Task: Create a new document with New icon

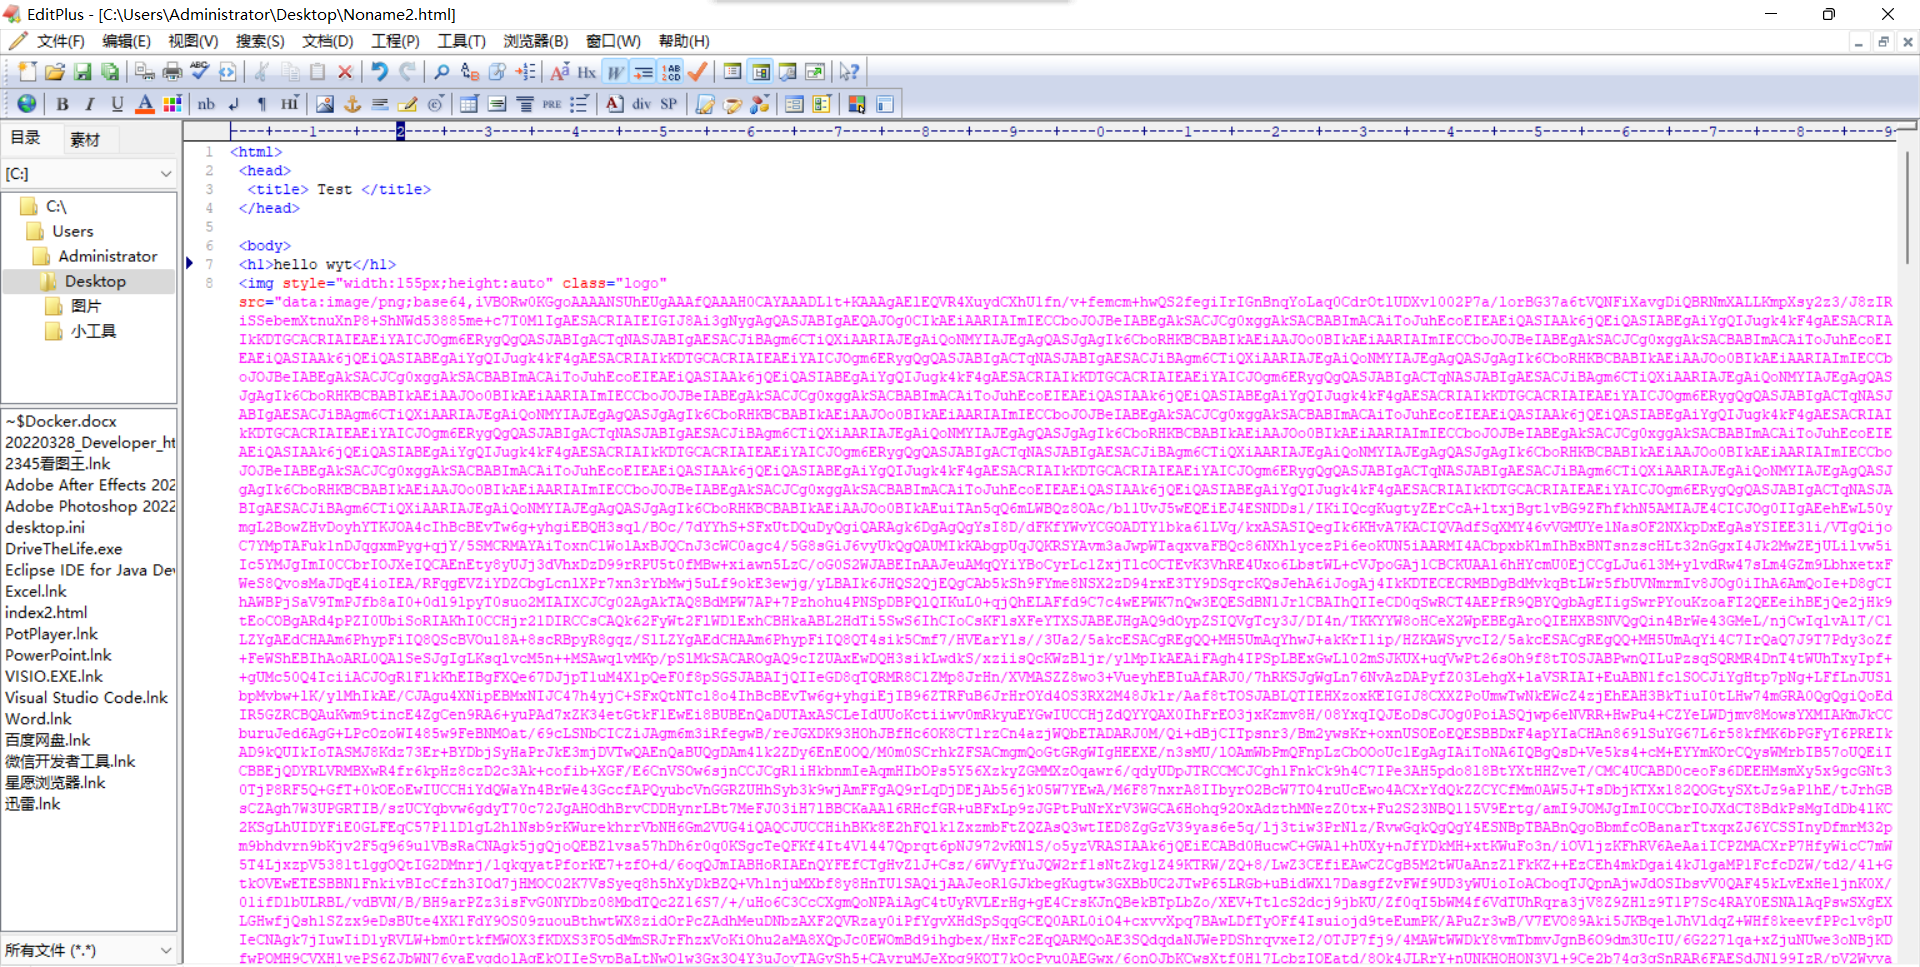Action: click(x=27, y=72)
